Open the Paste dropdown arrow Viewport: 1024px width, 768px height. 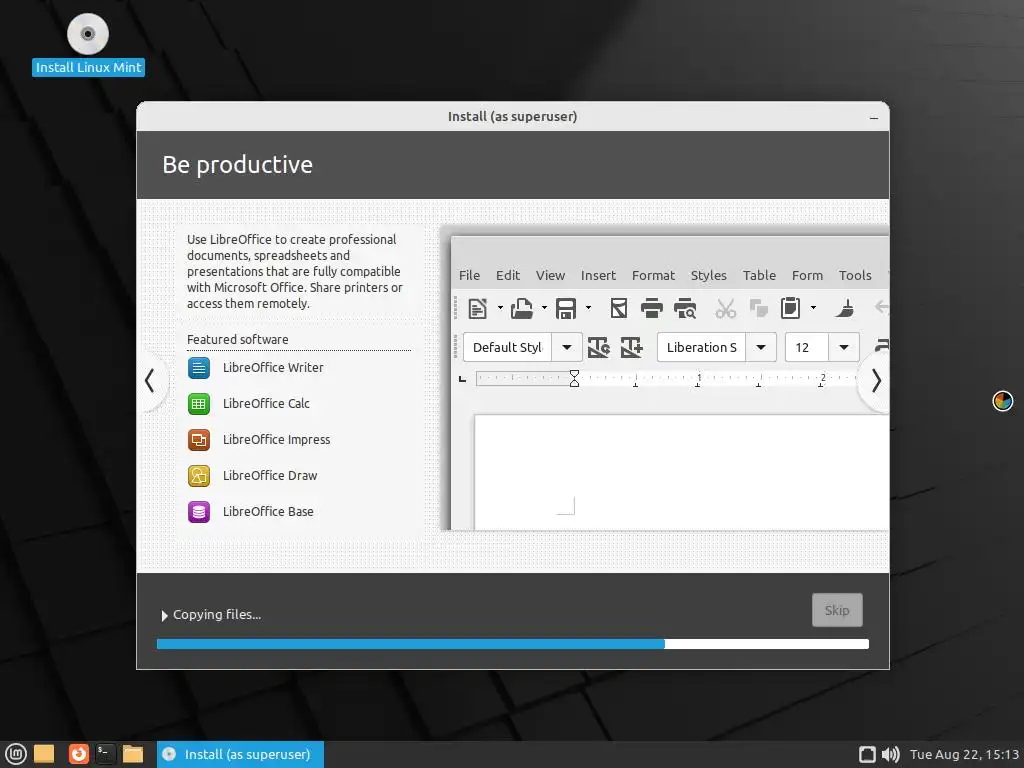(x=813, y=308)
